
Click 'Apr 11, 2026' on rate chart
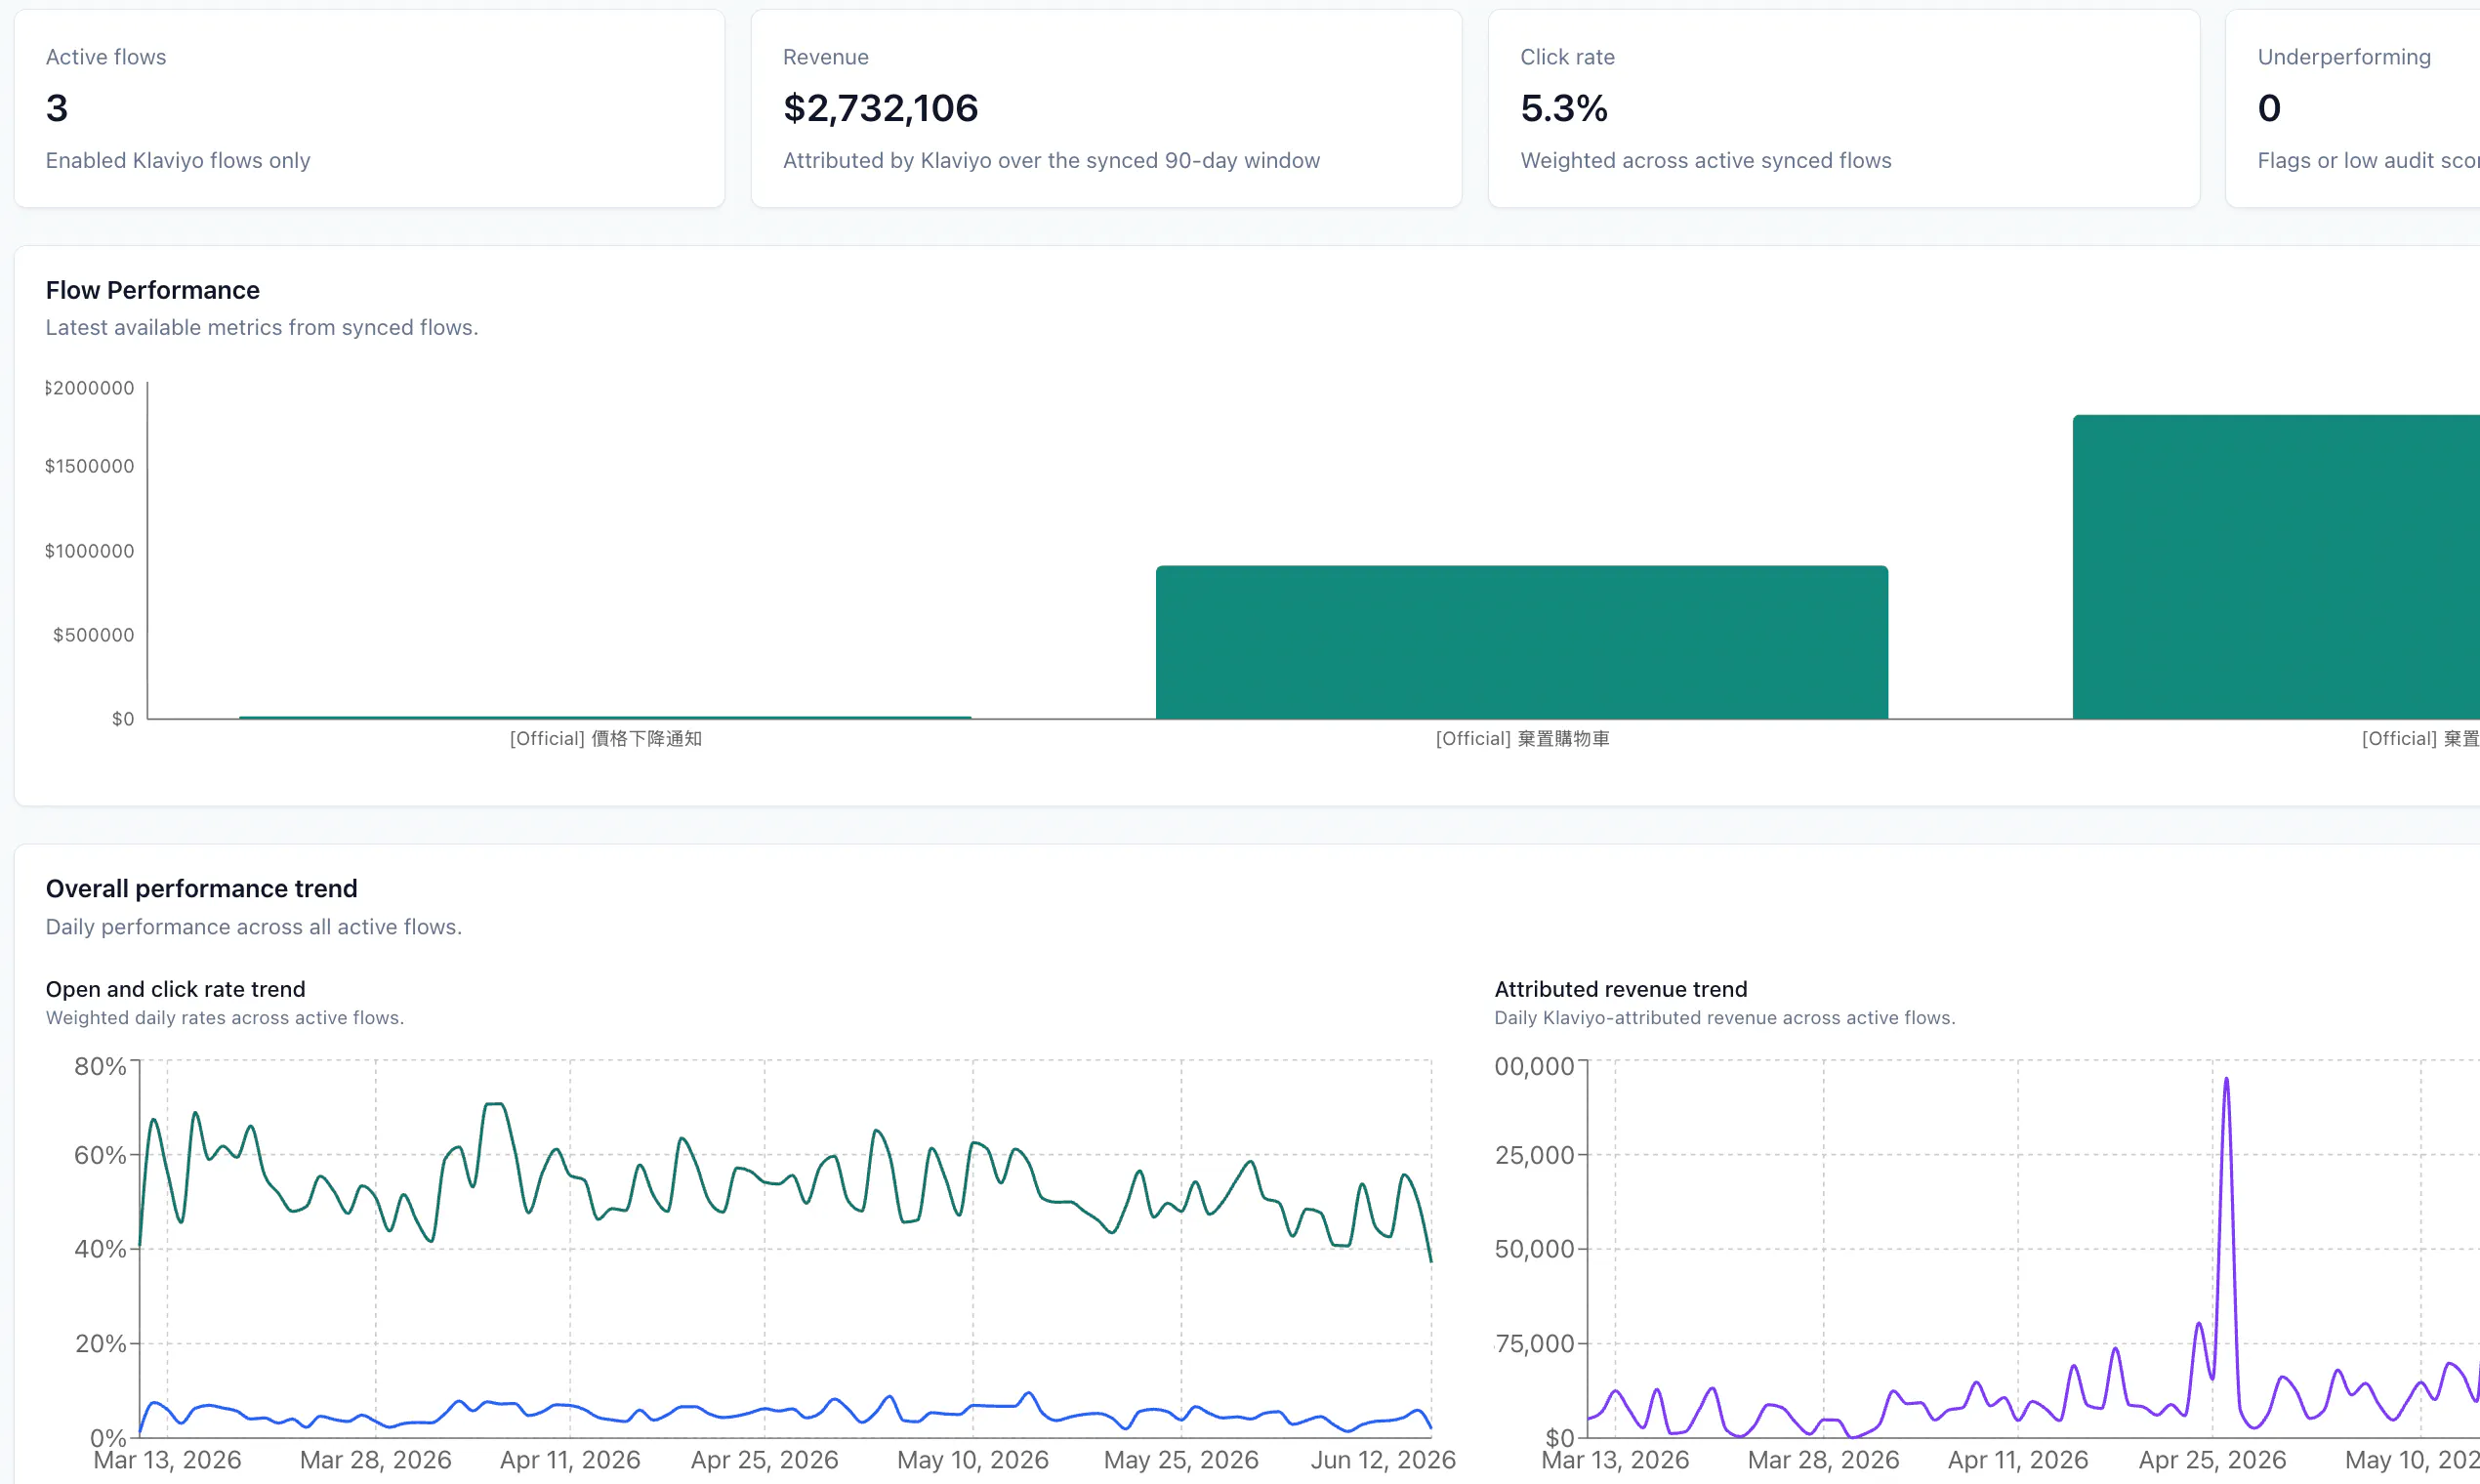pyautogui.click(x=570, y=1460)
